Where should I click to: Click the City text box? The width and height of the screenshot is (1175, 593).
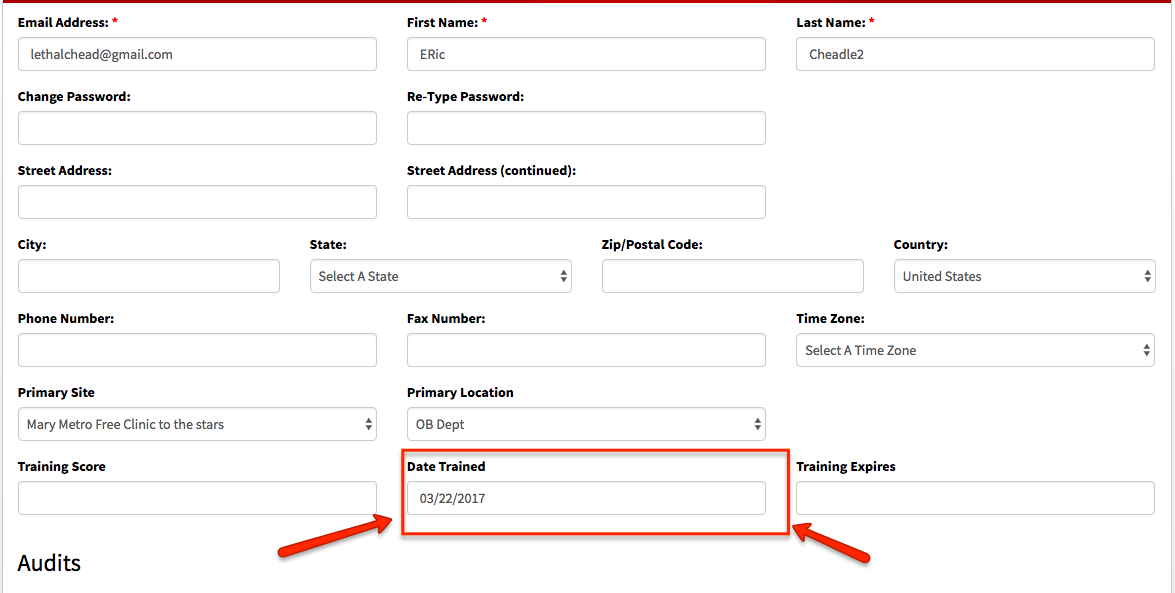(148, 276)
